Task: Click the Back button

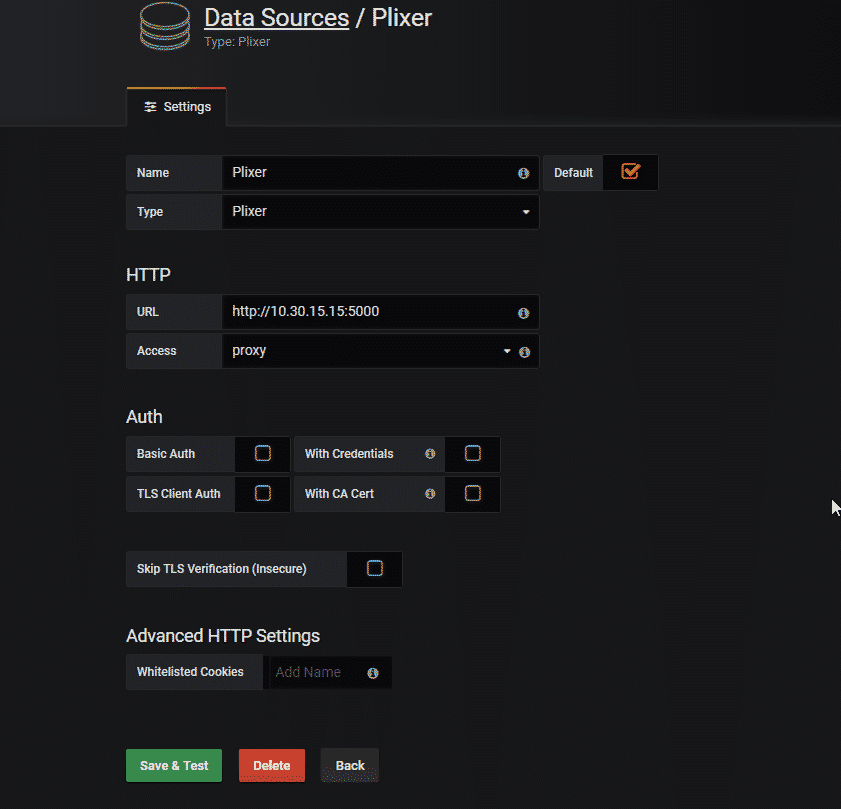Action: coord(350,766)
